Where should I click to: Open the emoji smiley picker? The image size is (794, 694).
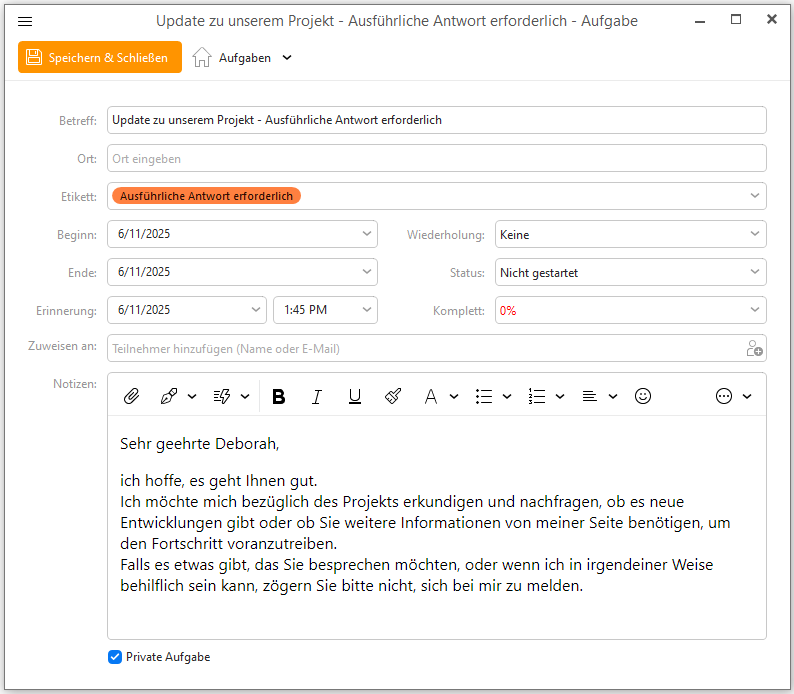[x=643, y=396]
